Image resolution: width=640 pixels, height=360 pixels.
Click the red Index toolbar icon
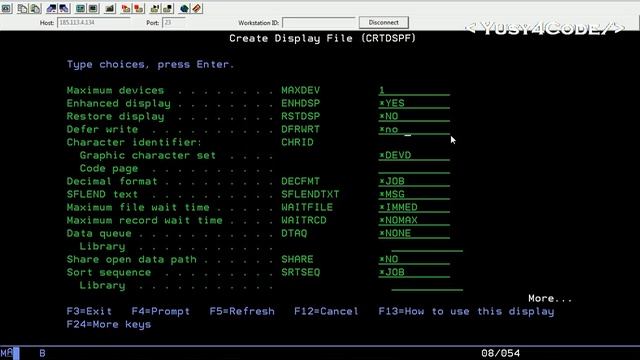tap(197, 8)
